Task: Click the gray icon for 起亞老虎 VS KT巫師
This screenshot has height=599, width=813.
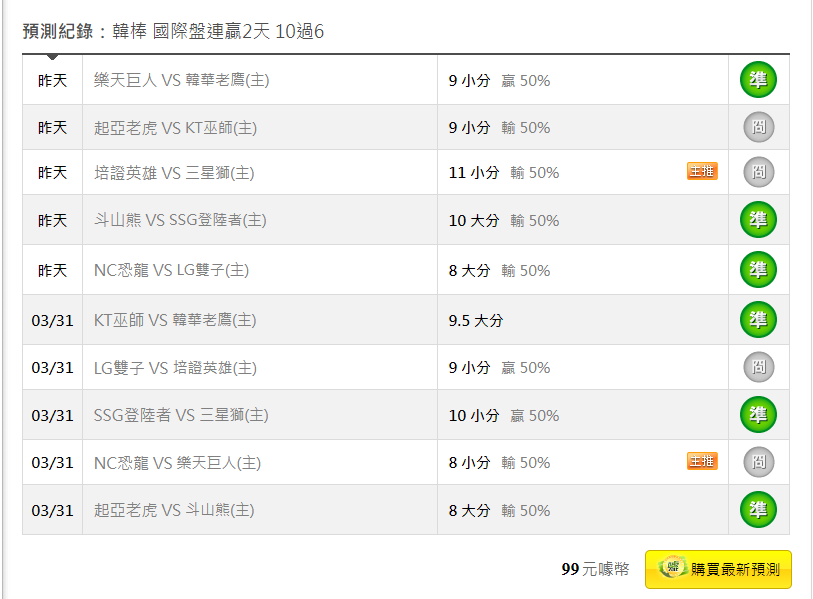Action: point(758,127)
